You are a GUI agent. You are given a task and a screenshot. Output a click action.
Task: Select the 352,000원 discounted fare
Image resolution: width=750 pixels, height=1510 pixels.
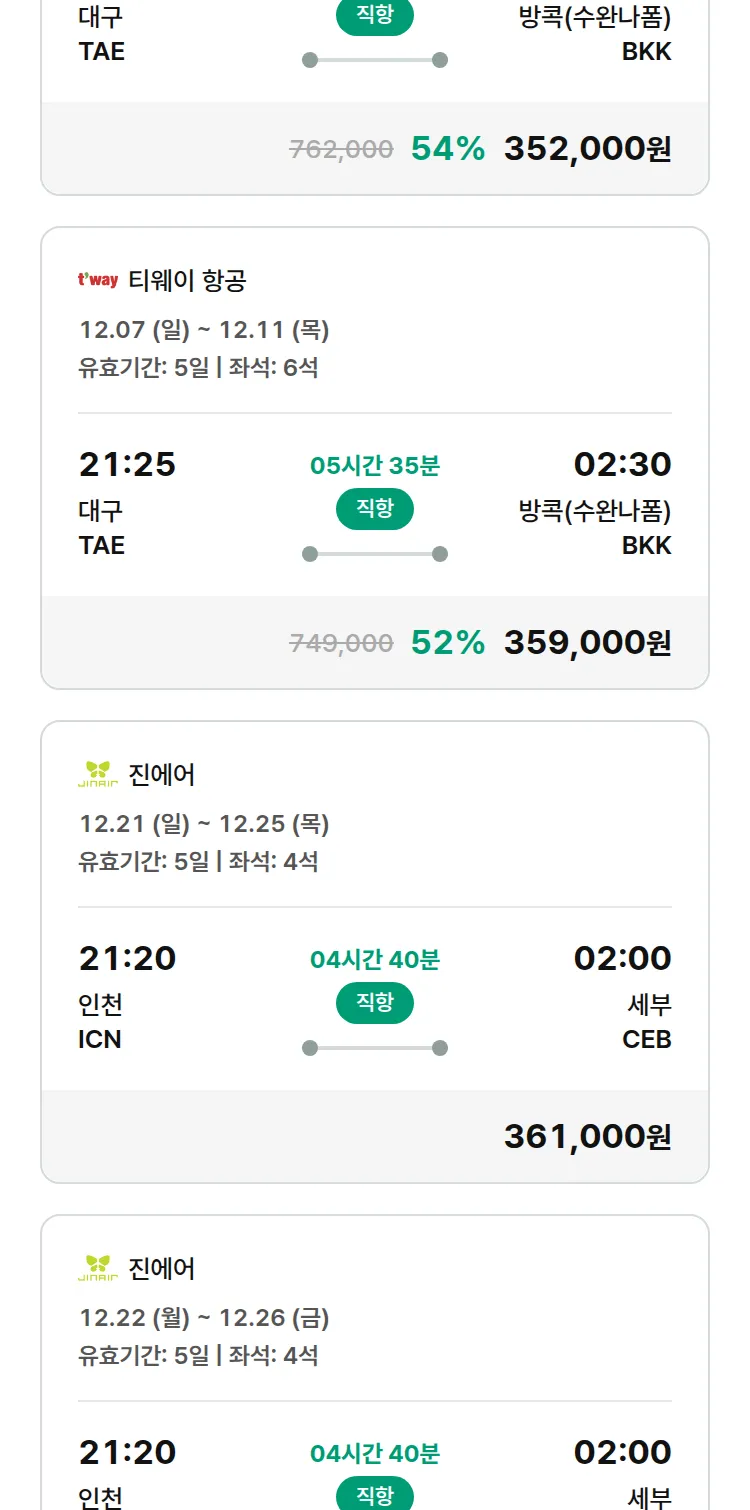click(587, 149)
